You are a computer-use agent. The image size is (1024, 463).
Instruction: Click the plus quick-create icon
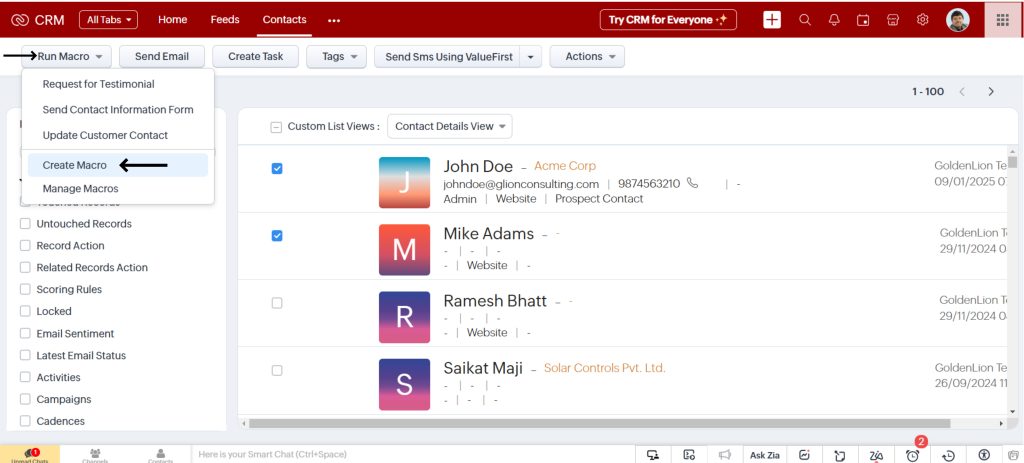(x=772, y=20)
